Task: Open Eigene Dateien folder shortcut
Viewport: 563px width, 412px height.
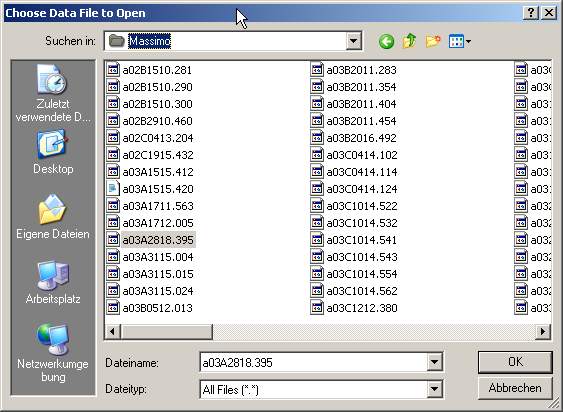Action: tap(53, 217)
